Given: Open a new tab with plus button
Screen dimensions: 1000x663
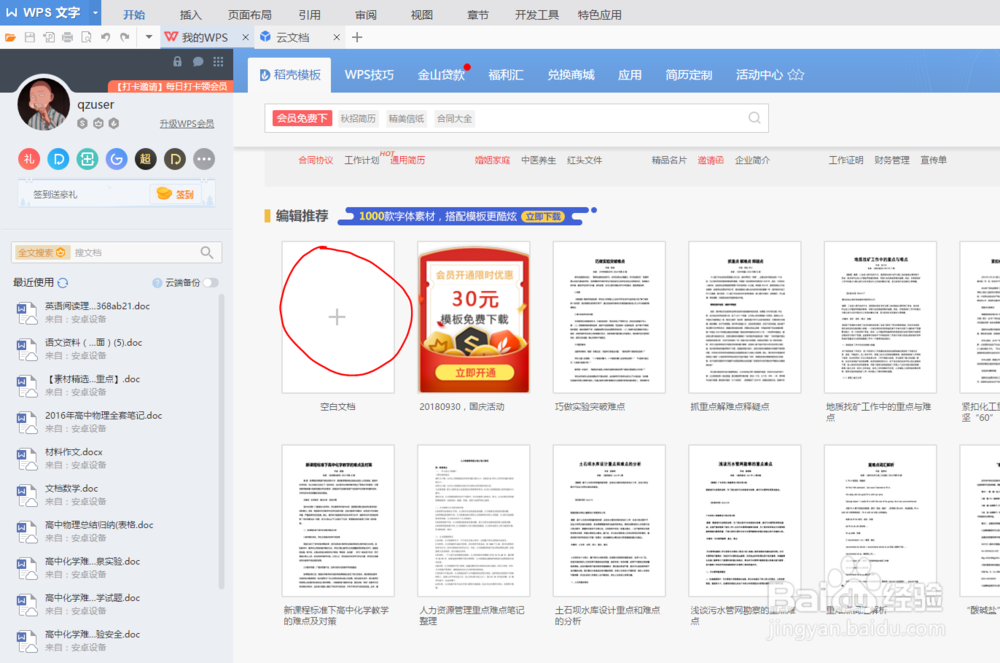Looking at the screenshot, I should (x=357, y=38).
